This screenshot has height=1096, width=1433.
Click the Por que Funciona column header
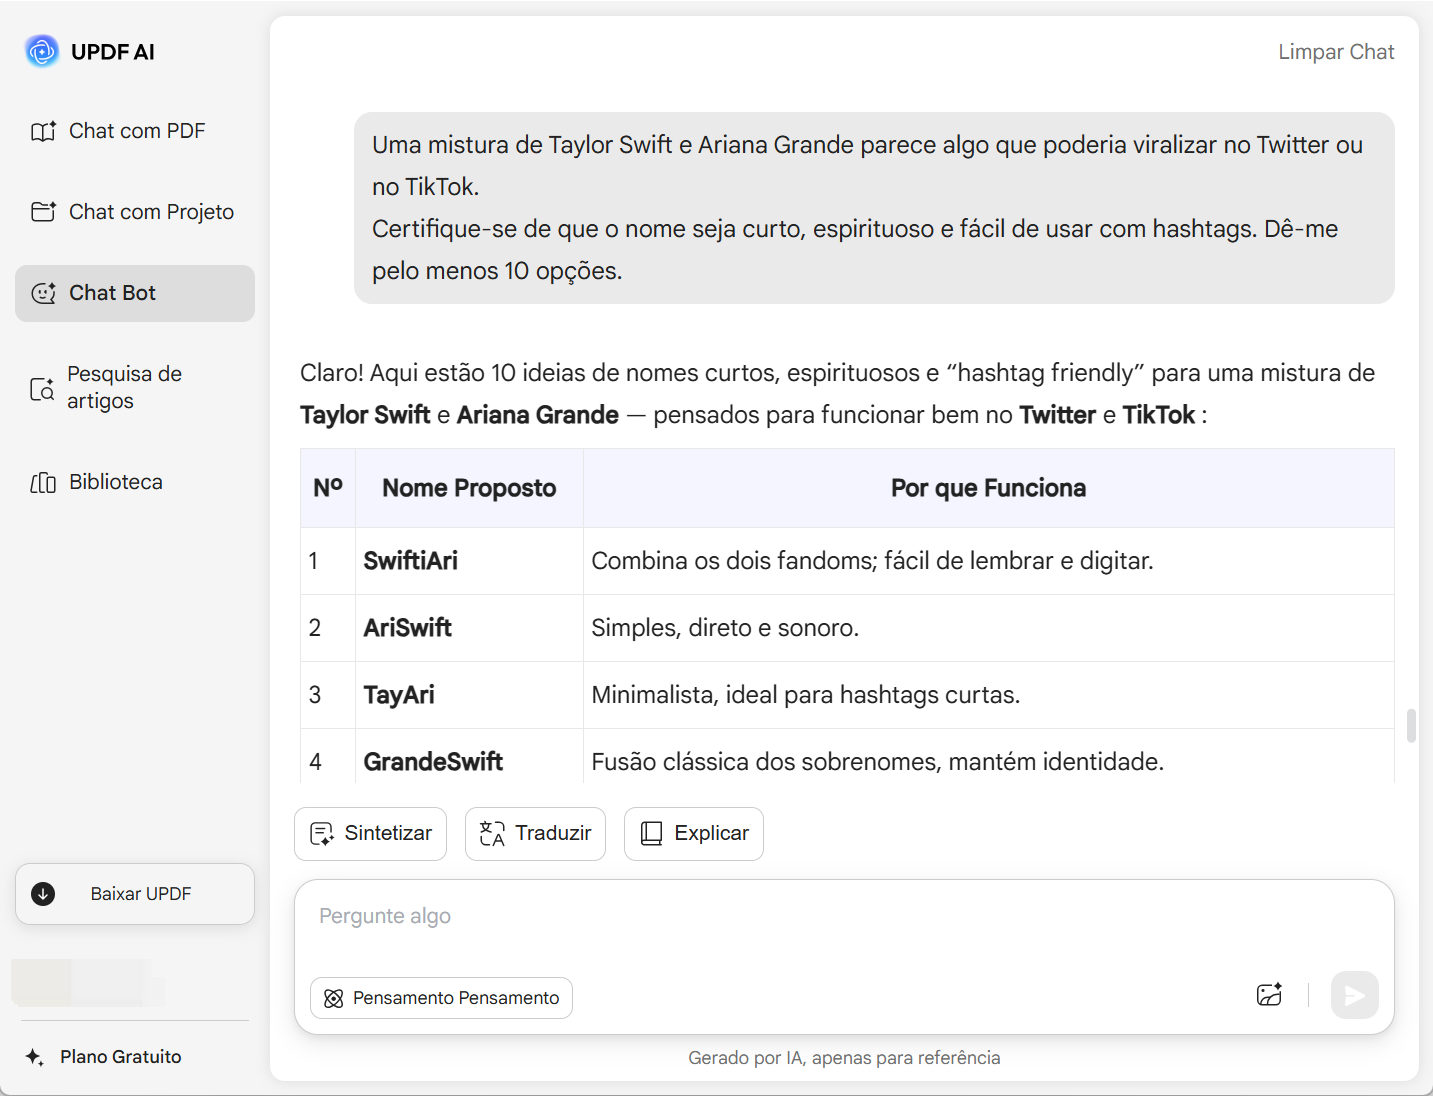coord(989,488)
